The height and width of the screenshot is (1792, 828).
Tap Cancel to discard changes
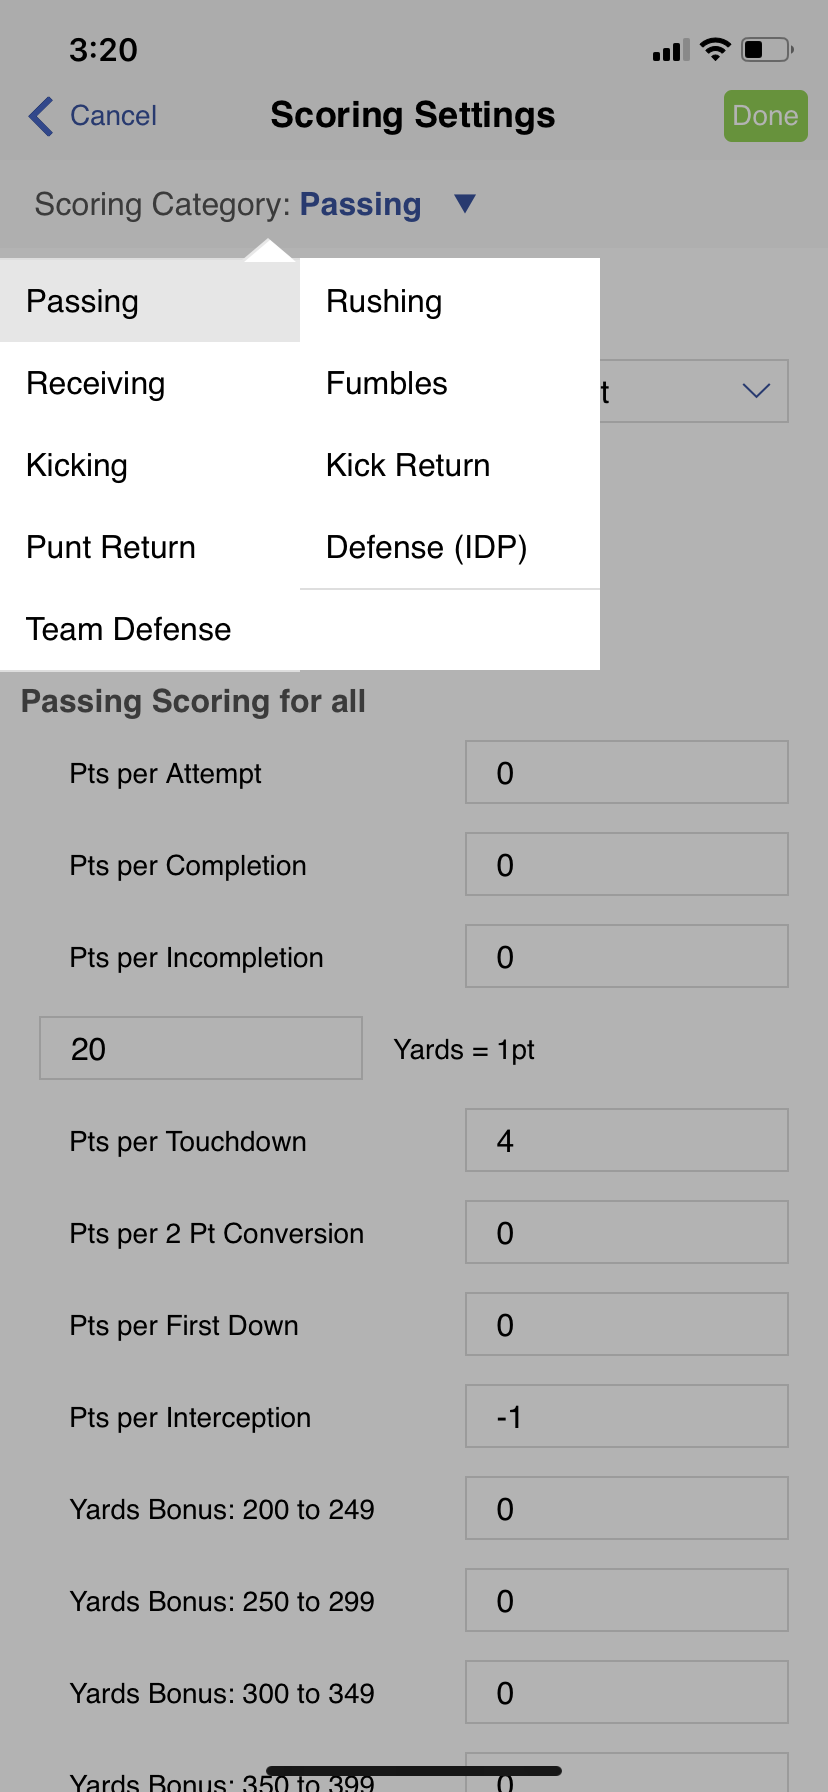coord(113,116)
